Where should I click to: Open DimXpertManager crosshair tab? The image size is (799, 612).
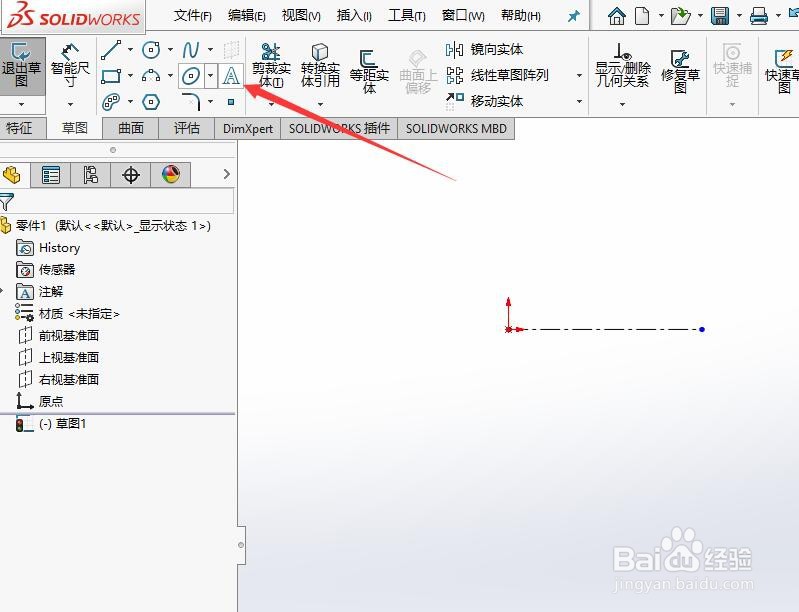pos(131,175)
